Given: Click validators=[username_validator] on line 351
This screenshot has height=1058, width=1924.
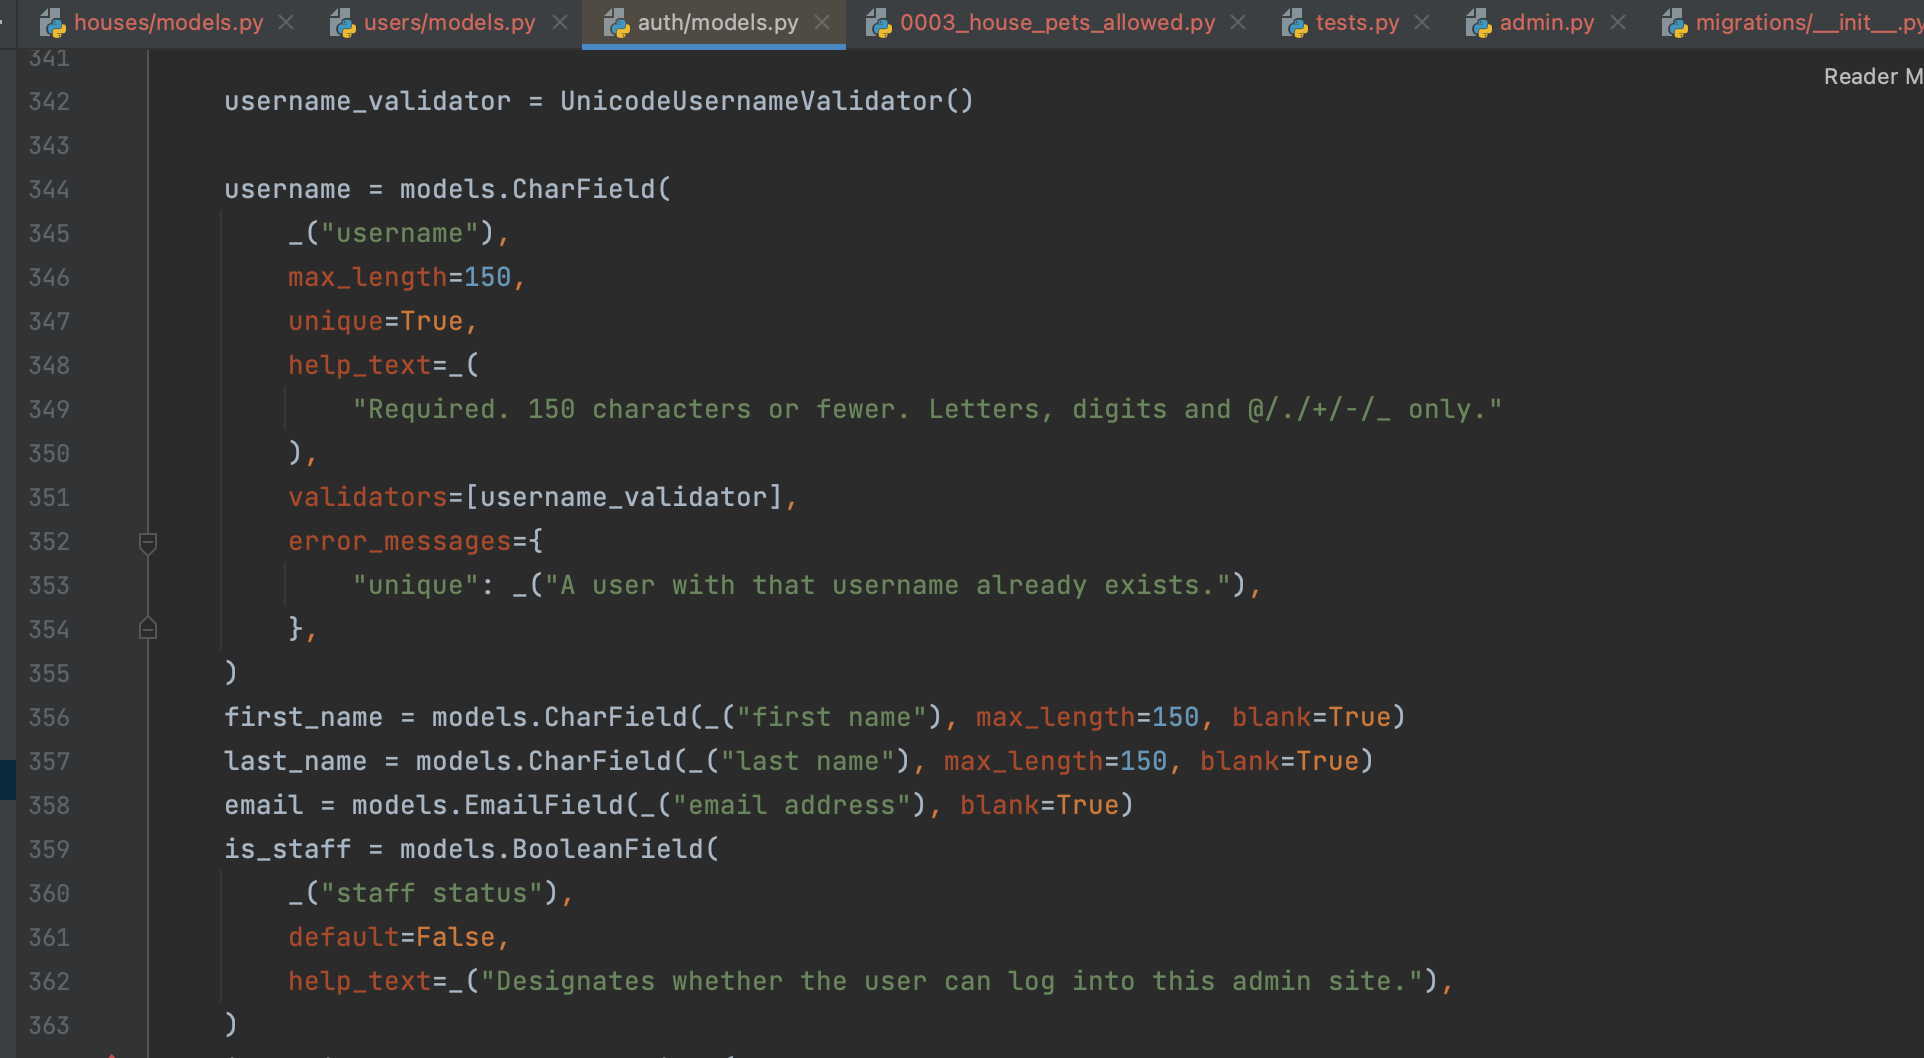Looking at the screenshot, I should tap(536, 498).
